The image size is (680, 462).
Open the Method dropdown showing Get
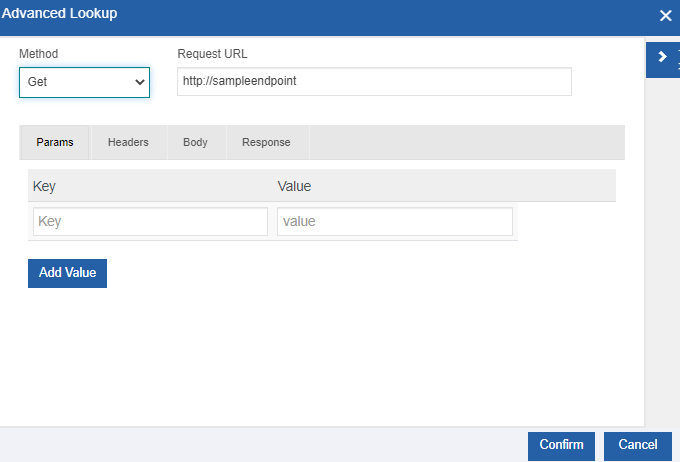click(x=85, y=82)
